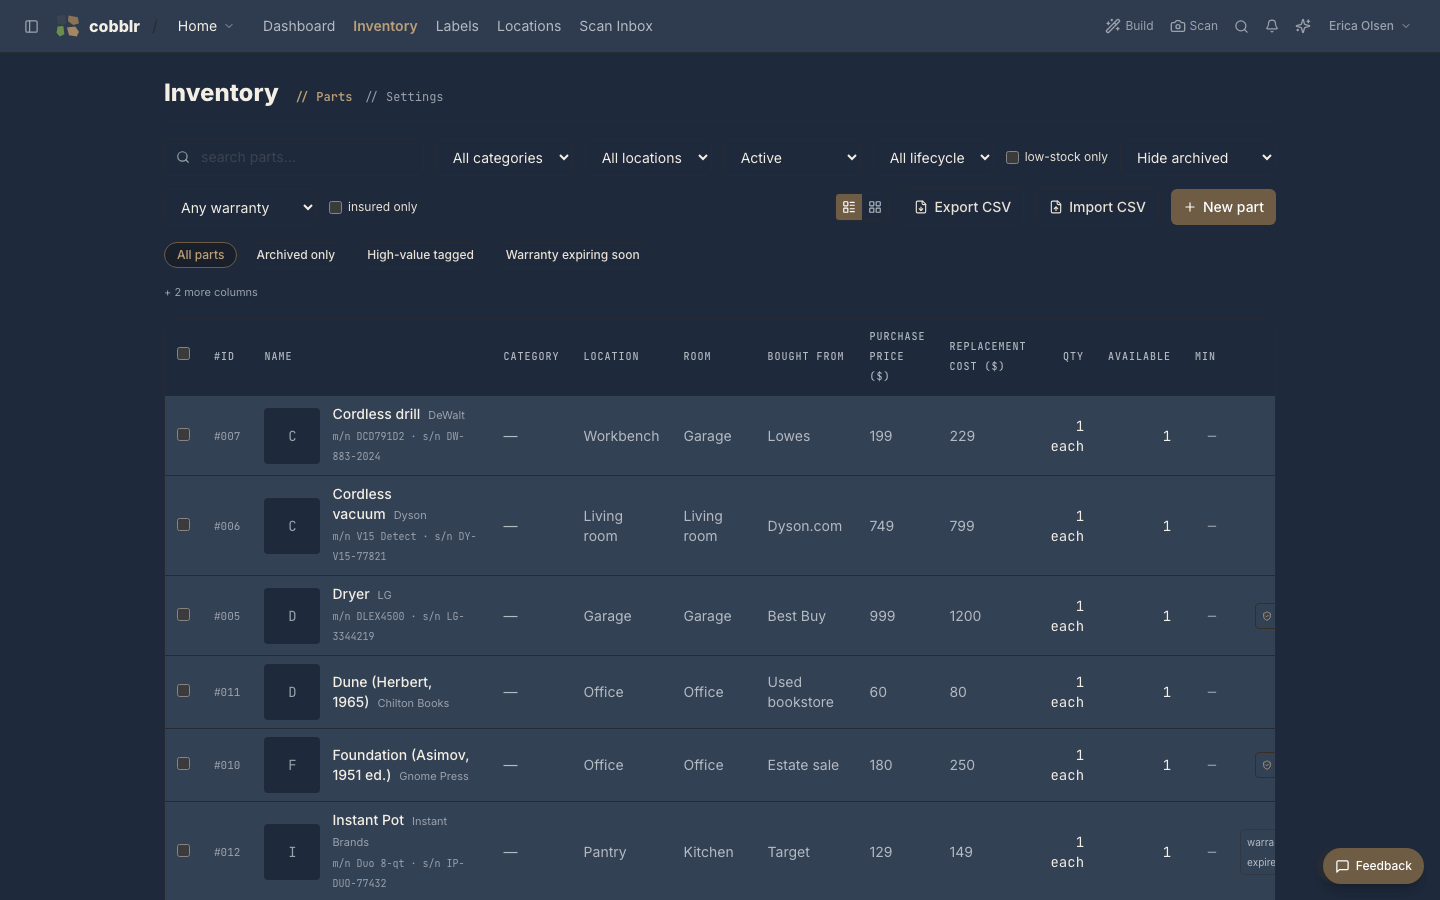
Task: Go to the Dashboard tab
Action: point(299,26)
